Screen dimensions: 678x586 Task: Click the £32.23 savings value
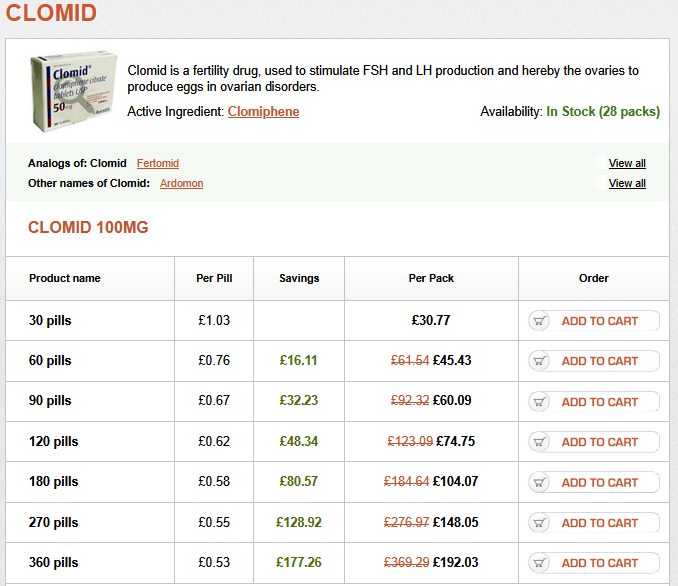[x=298, y=400]
